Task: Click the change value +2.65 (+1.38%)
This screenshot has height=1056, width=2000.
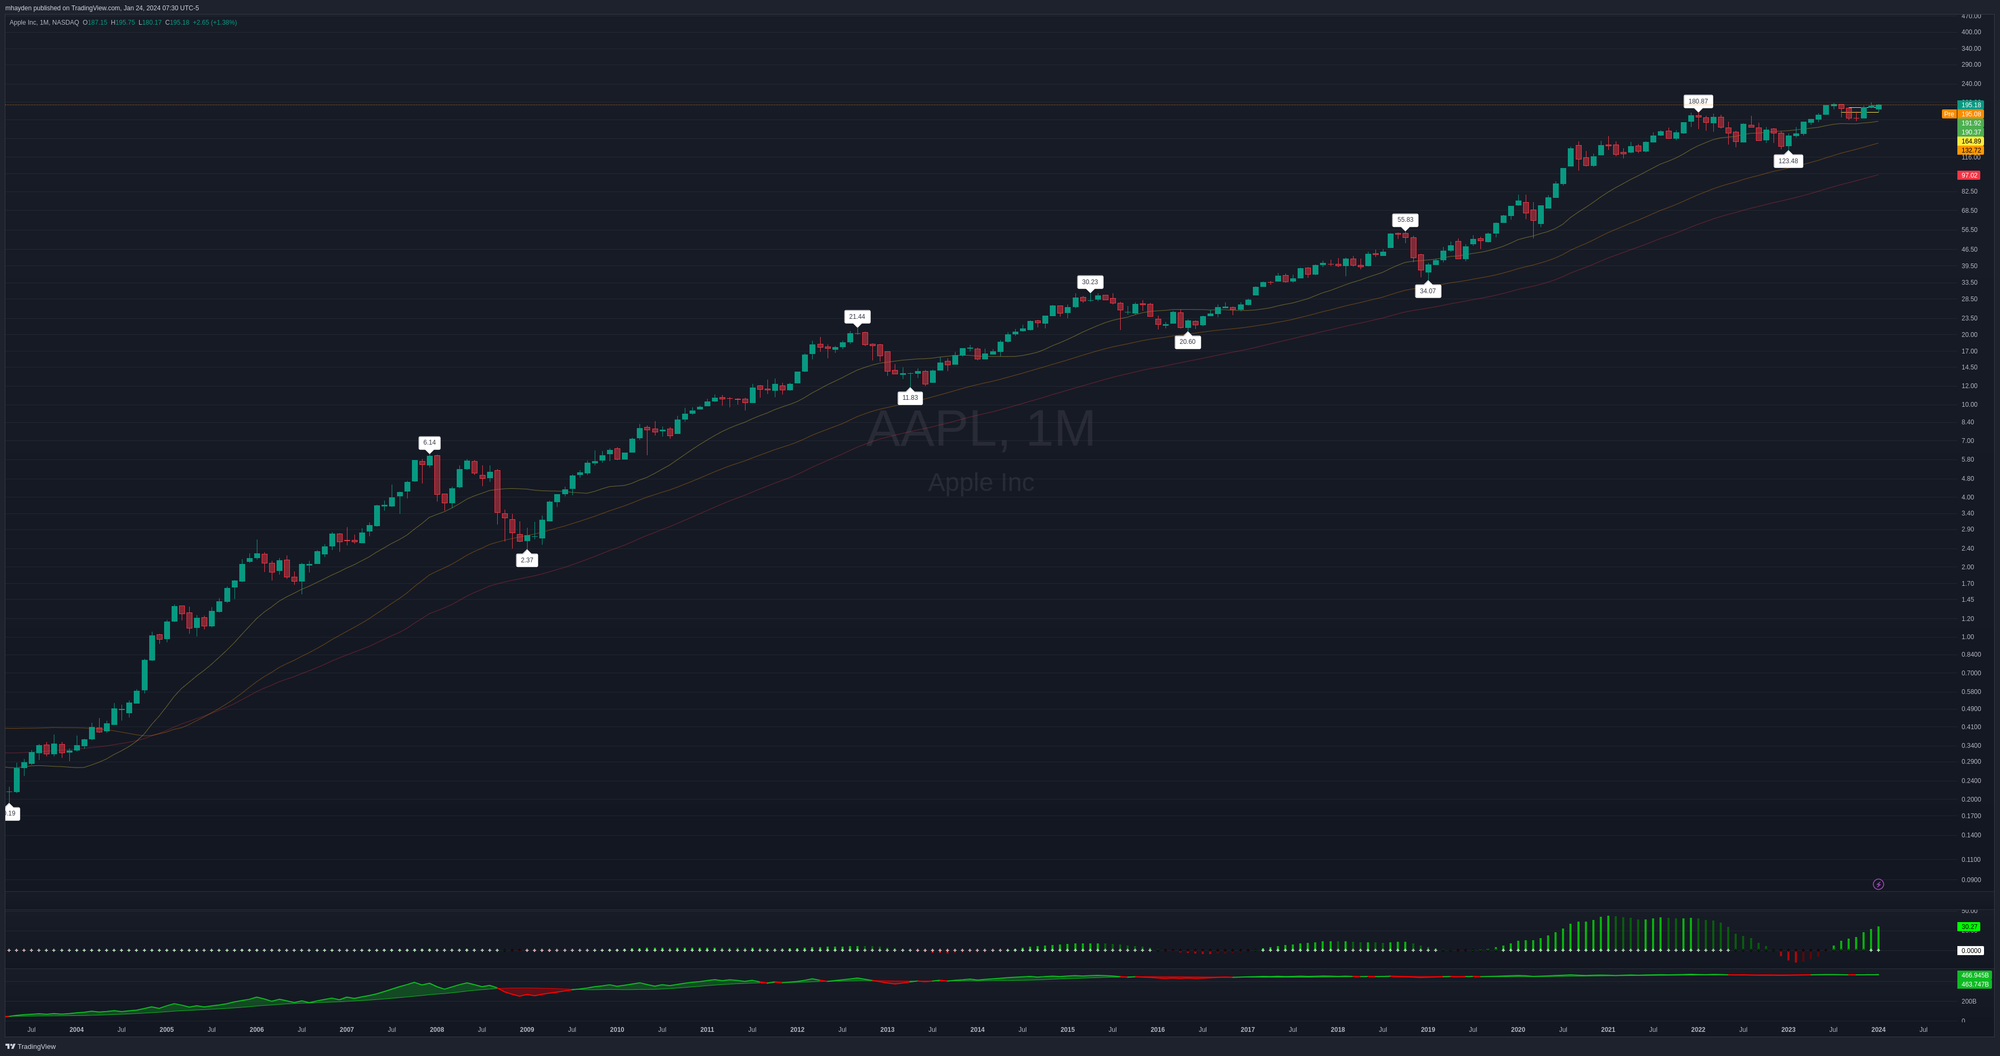Action: pyautogui.click(x=215, y=22)
